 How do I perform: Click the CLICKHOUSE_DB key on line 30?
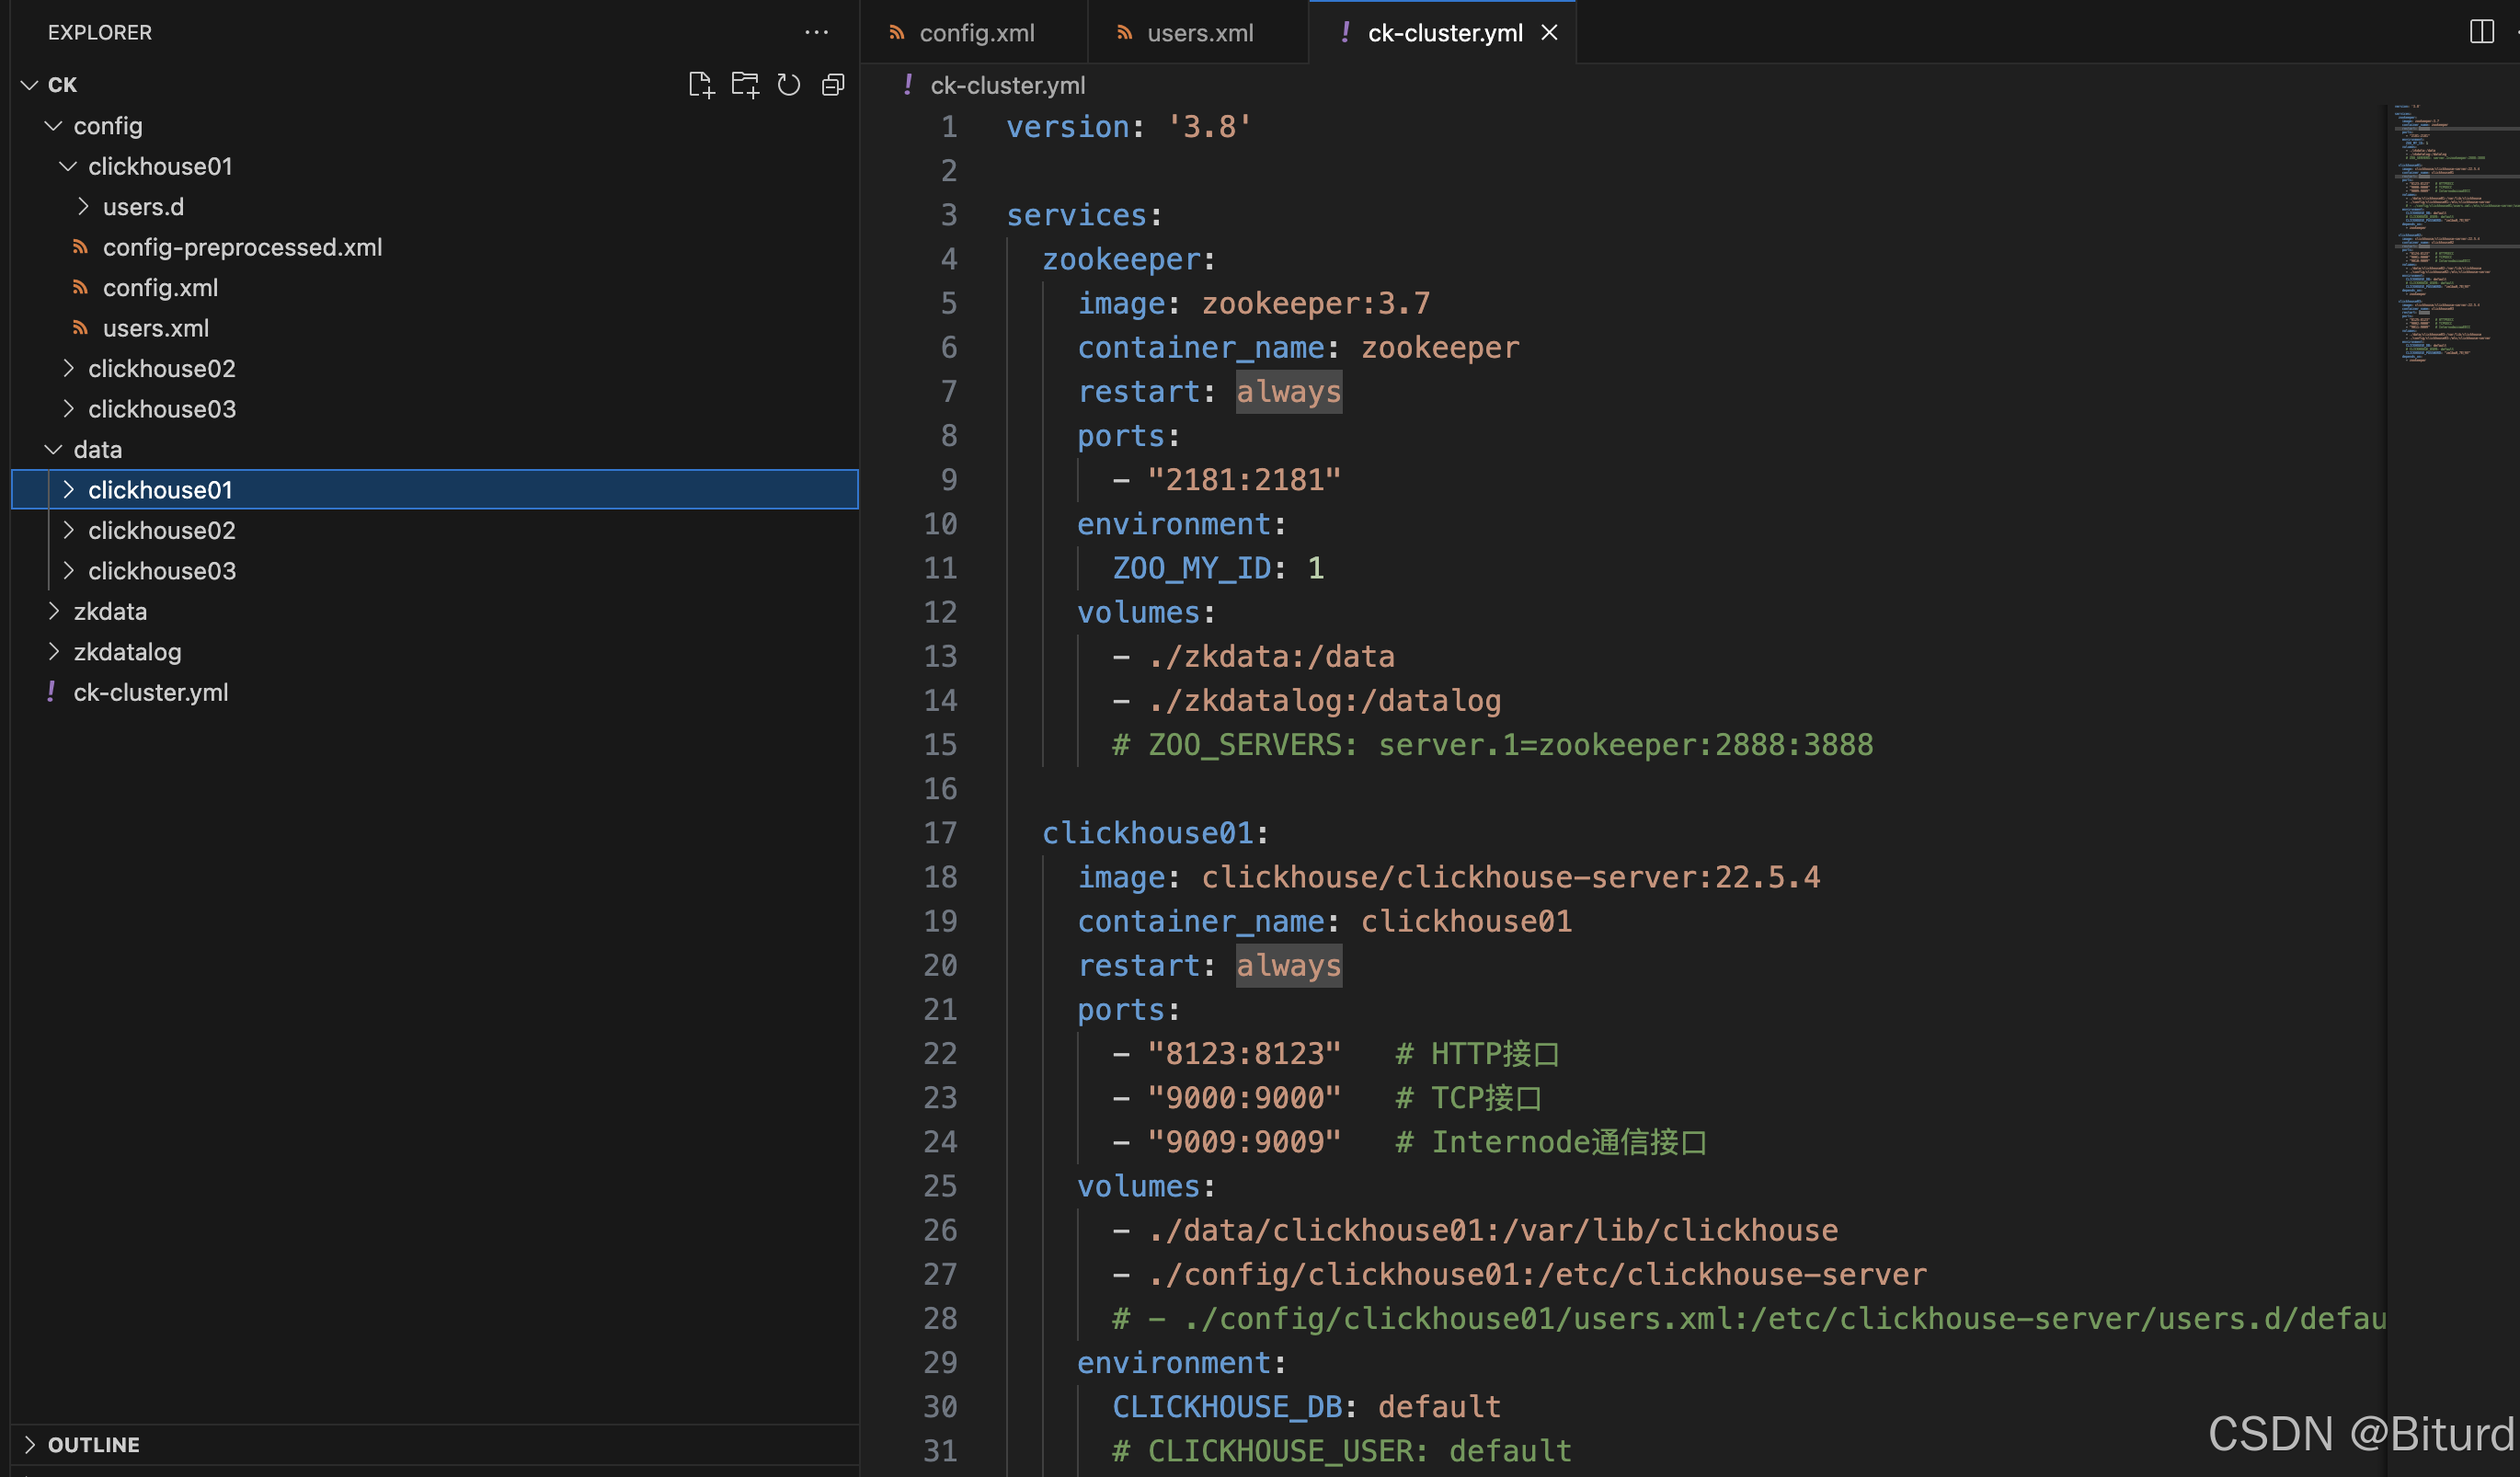coord(1227,1407)
